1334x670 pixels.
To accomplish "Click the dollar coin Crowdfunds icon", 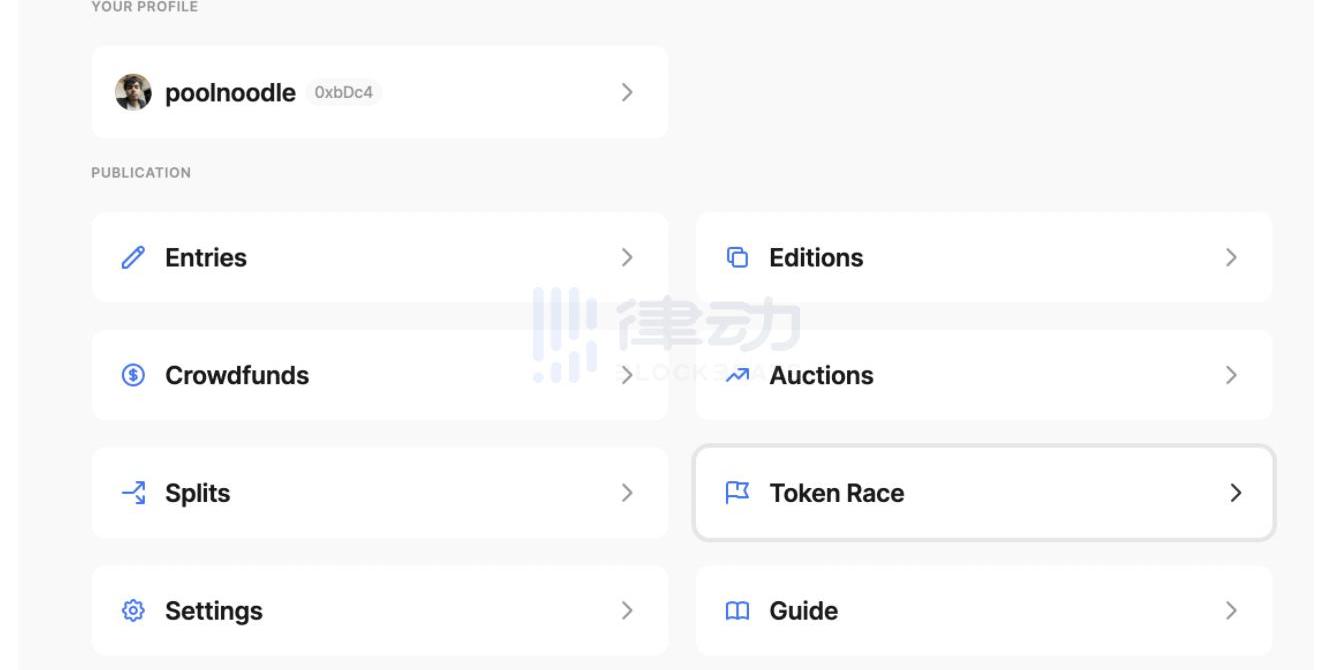I will coord(133,375).
